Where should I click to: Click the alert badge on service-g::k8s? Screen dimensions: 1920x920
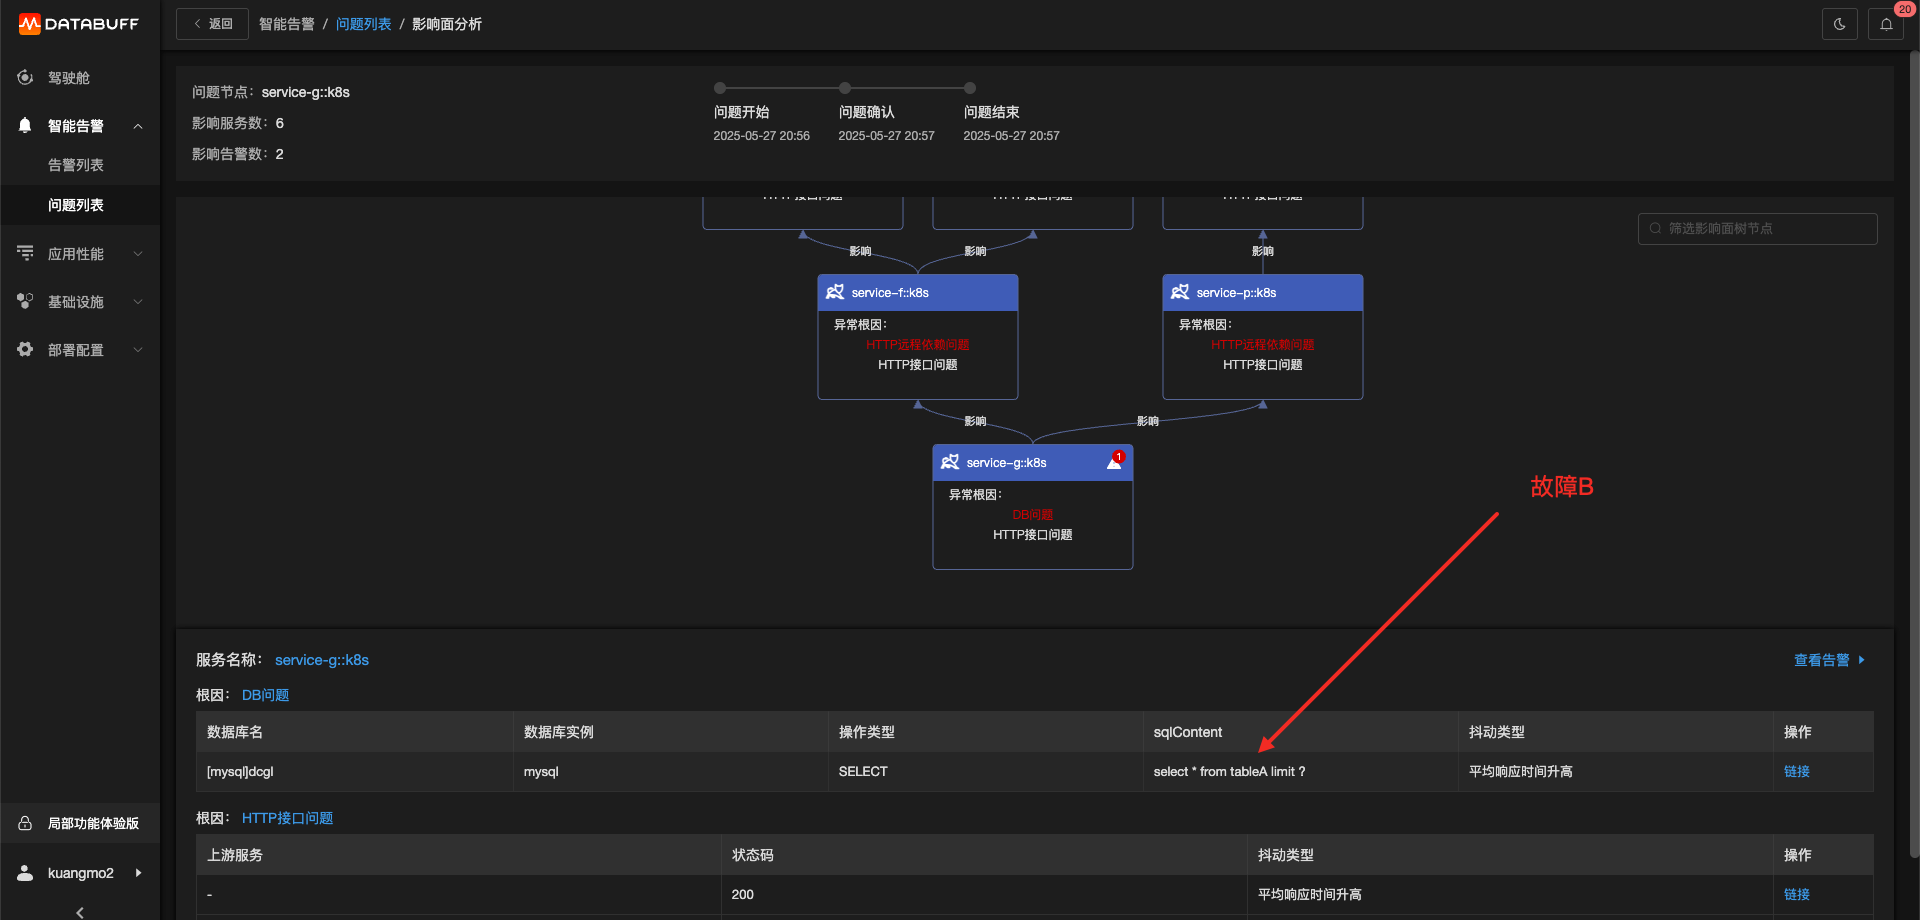point(1115,460)
